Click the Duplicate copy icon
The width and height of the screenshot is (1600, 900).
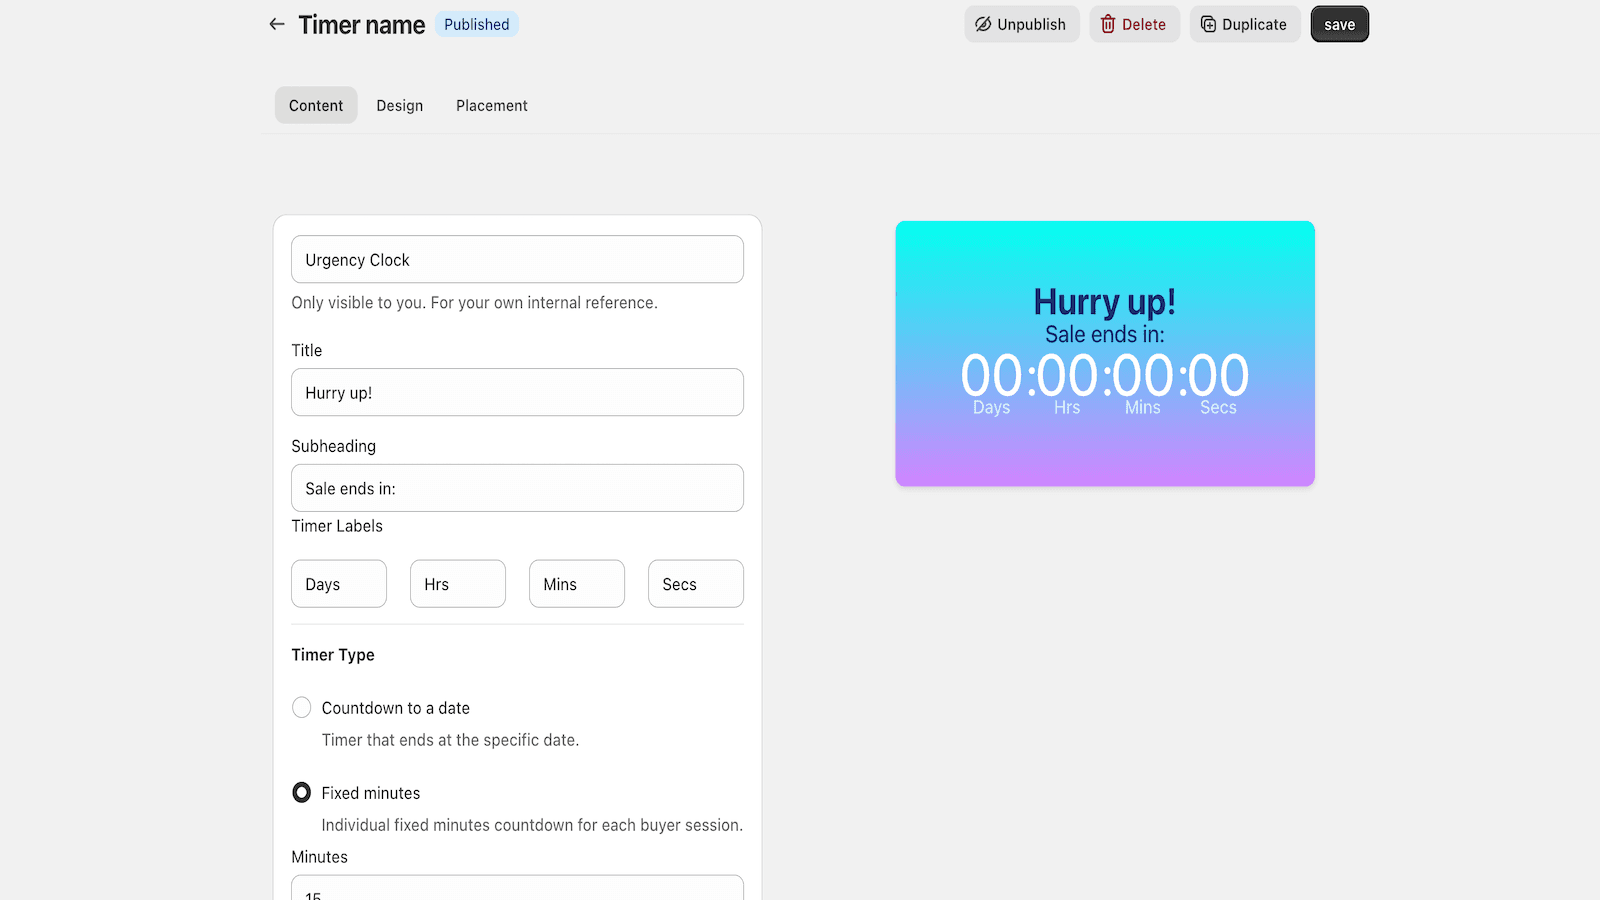click(1208, 24)
